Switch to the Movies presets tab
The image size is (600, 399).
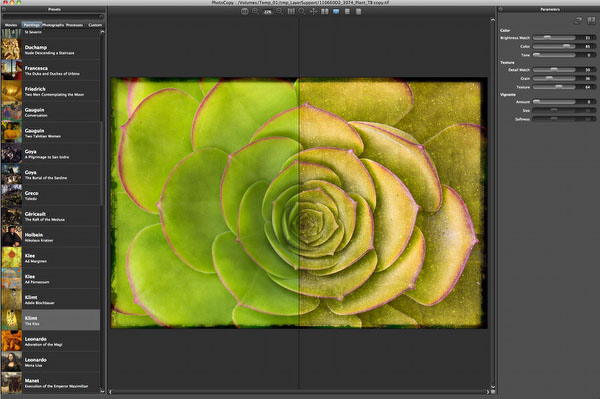(11, 25)
